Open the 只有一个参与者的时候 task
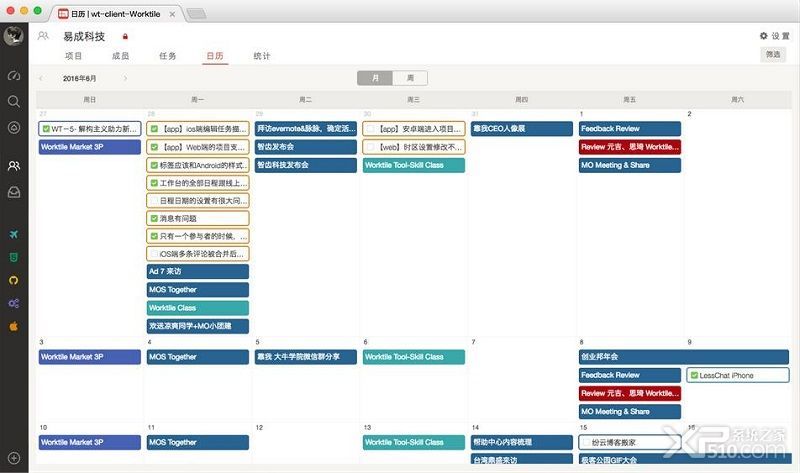This screenshot has width=800, height=473. point(198,236)
